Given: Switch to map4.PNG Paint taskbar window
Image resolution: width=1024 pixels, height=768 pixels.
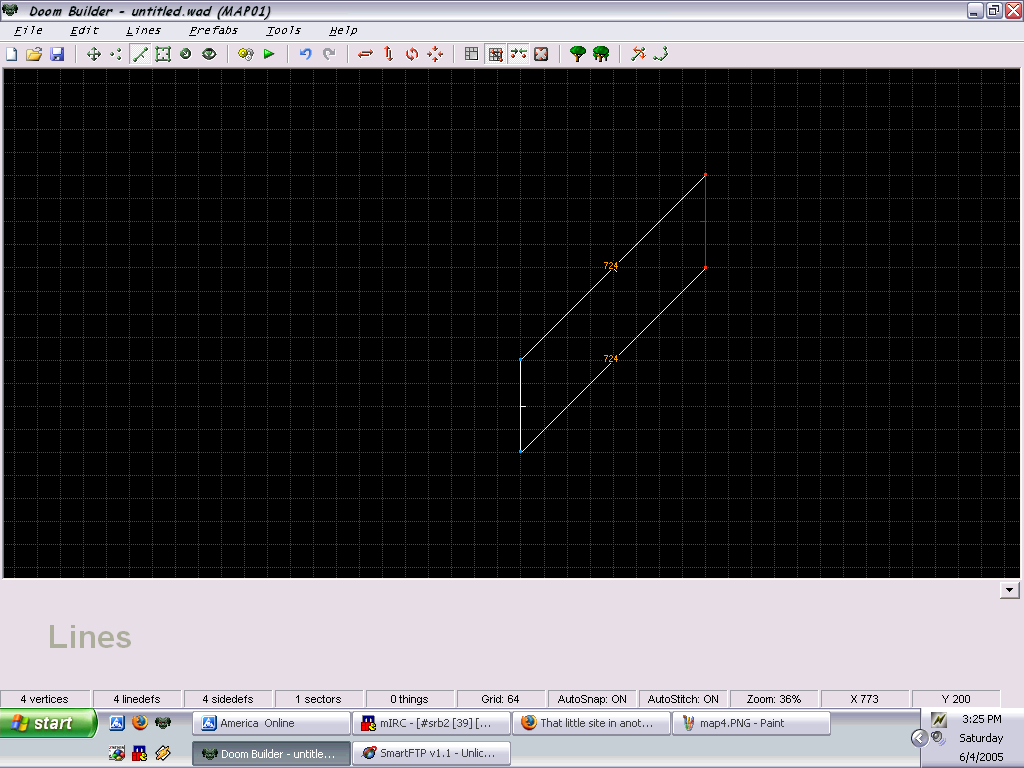Looking at the screenshot, I should [x=751, y=723].
